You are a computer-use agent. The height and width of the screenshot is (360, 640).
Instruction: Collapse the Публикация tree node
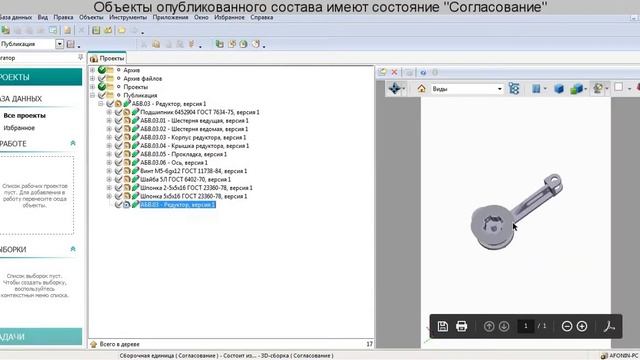pyautogui.click(x=92, y=95)
